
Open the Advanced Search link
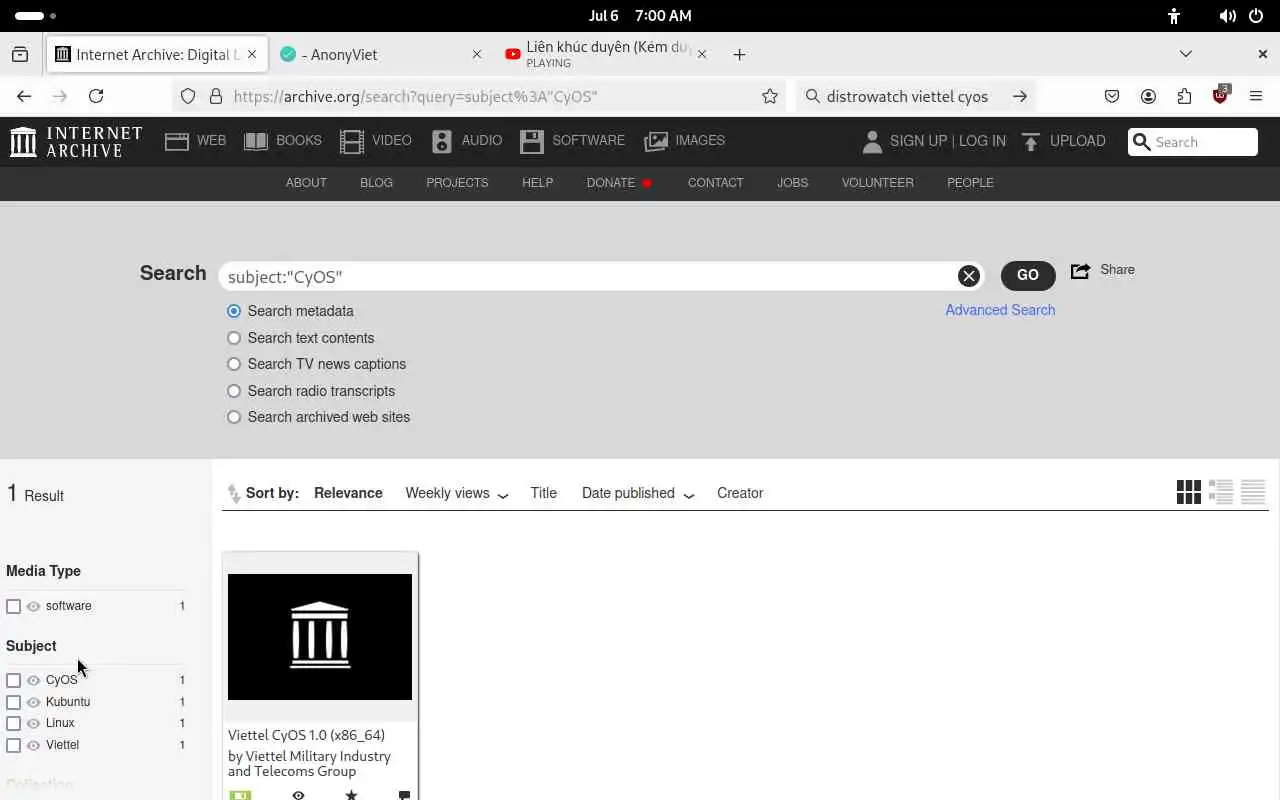(1000, 310)
